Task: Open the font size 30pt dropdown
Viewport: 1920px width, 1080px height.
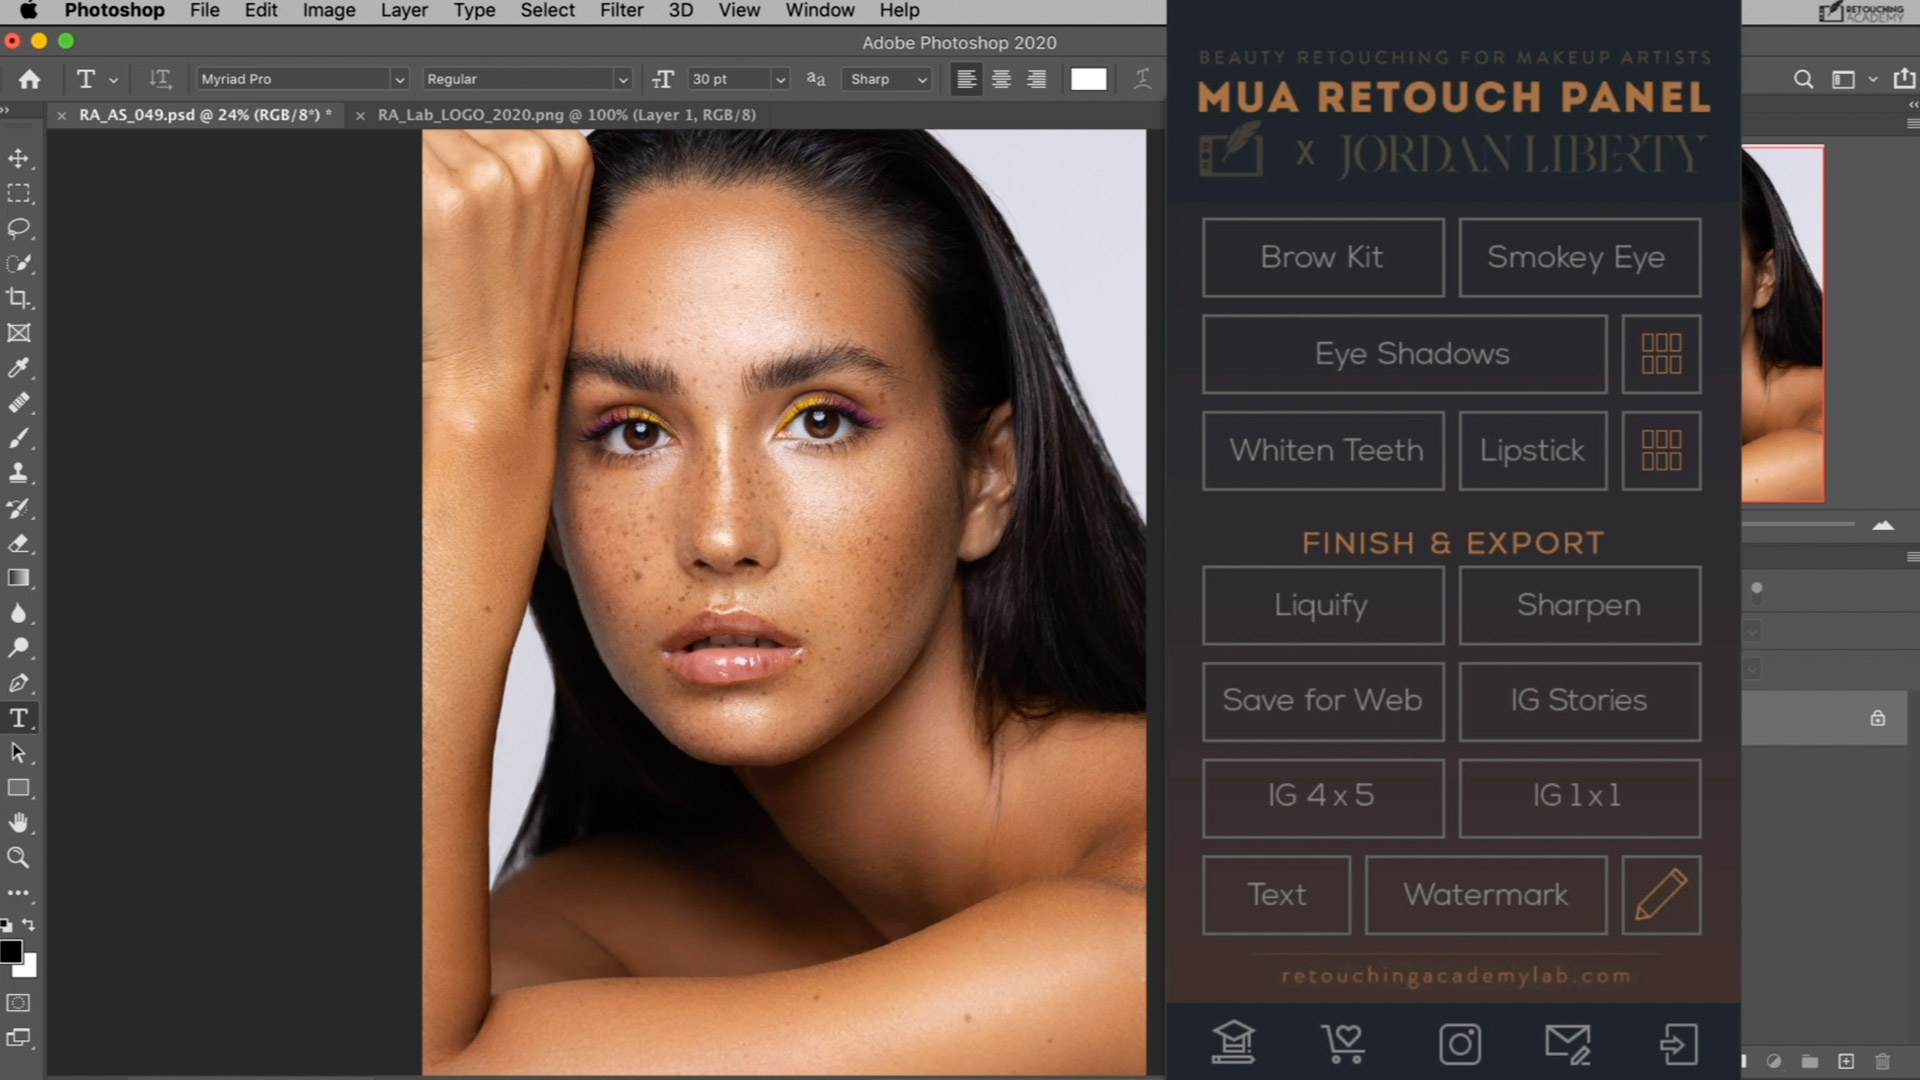Action: click(x=778, y=78)
